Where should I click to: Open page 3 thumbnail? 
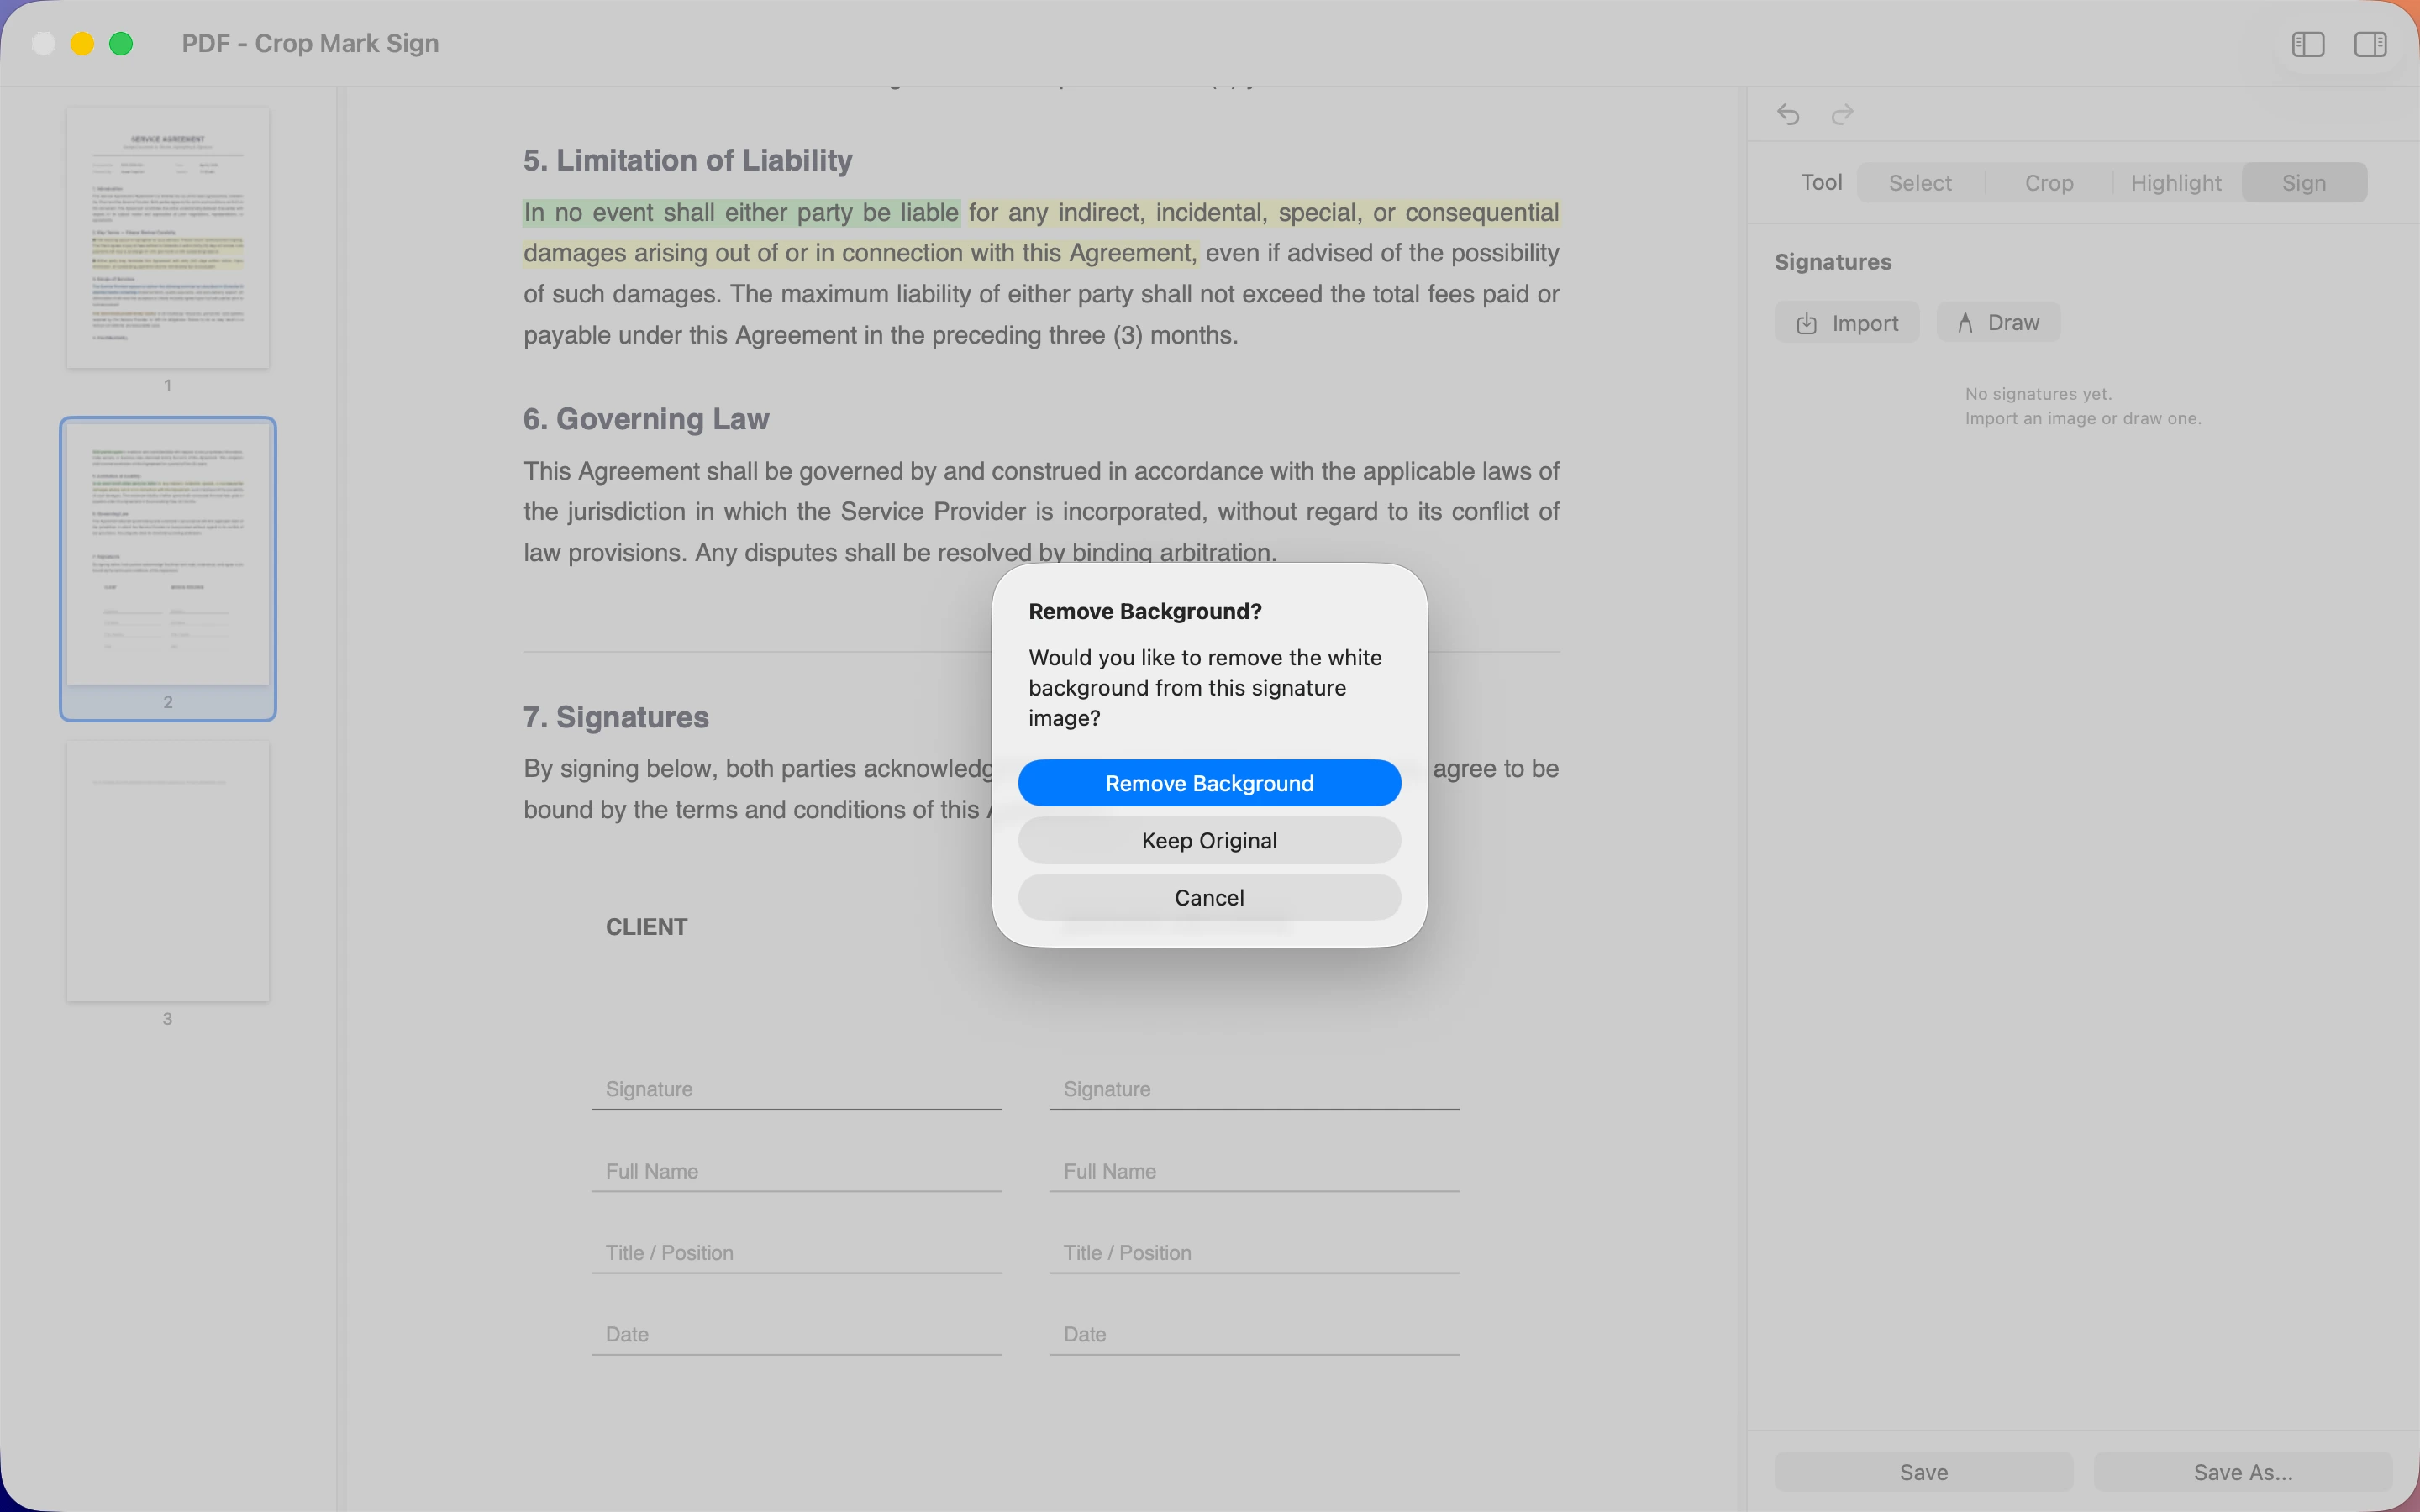168,871
